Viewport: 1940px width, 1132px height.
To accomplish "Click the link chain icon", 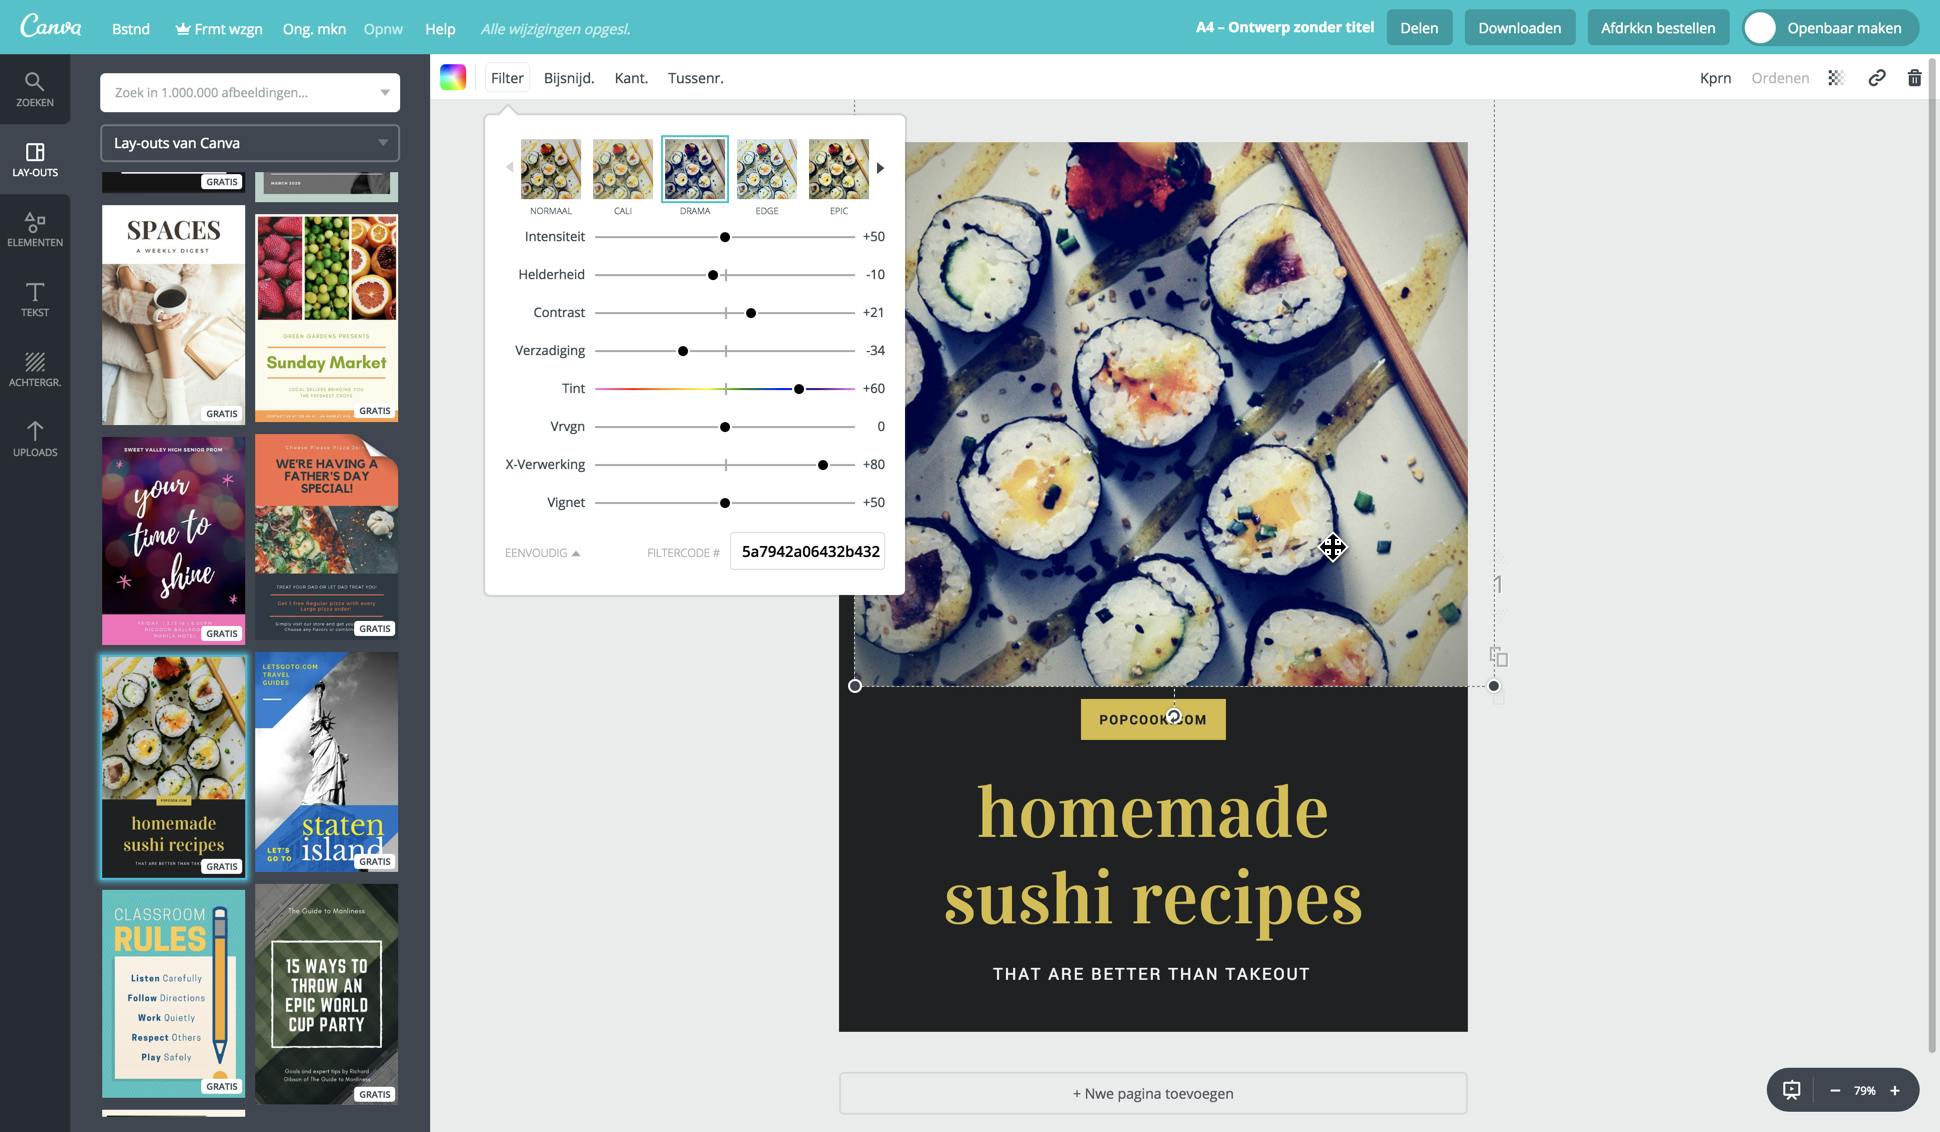I will point(1877,78).
